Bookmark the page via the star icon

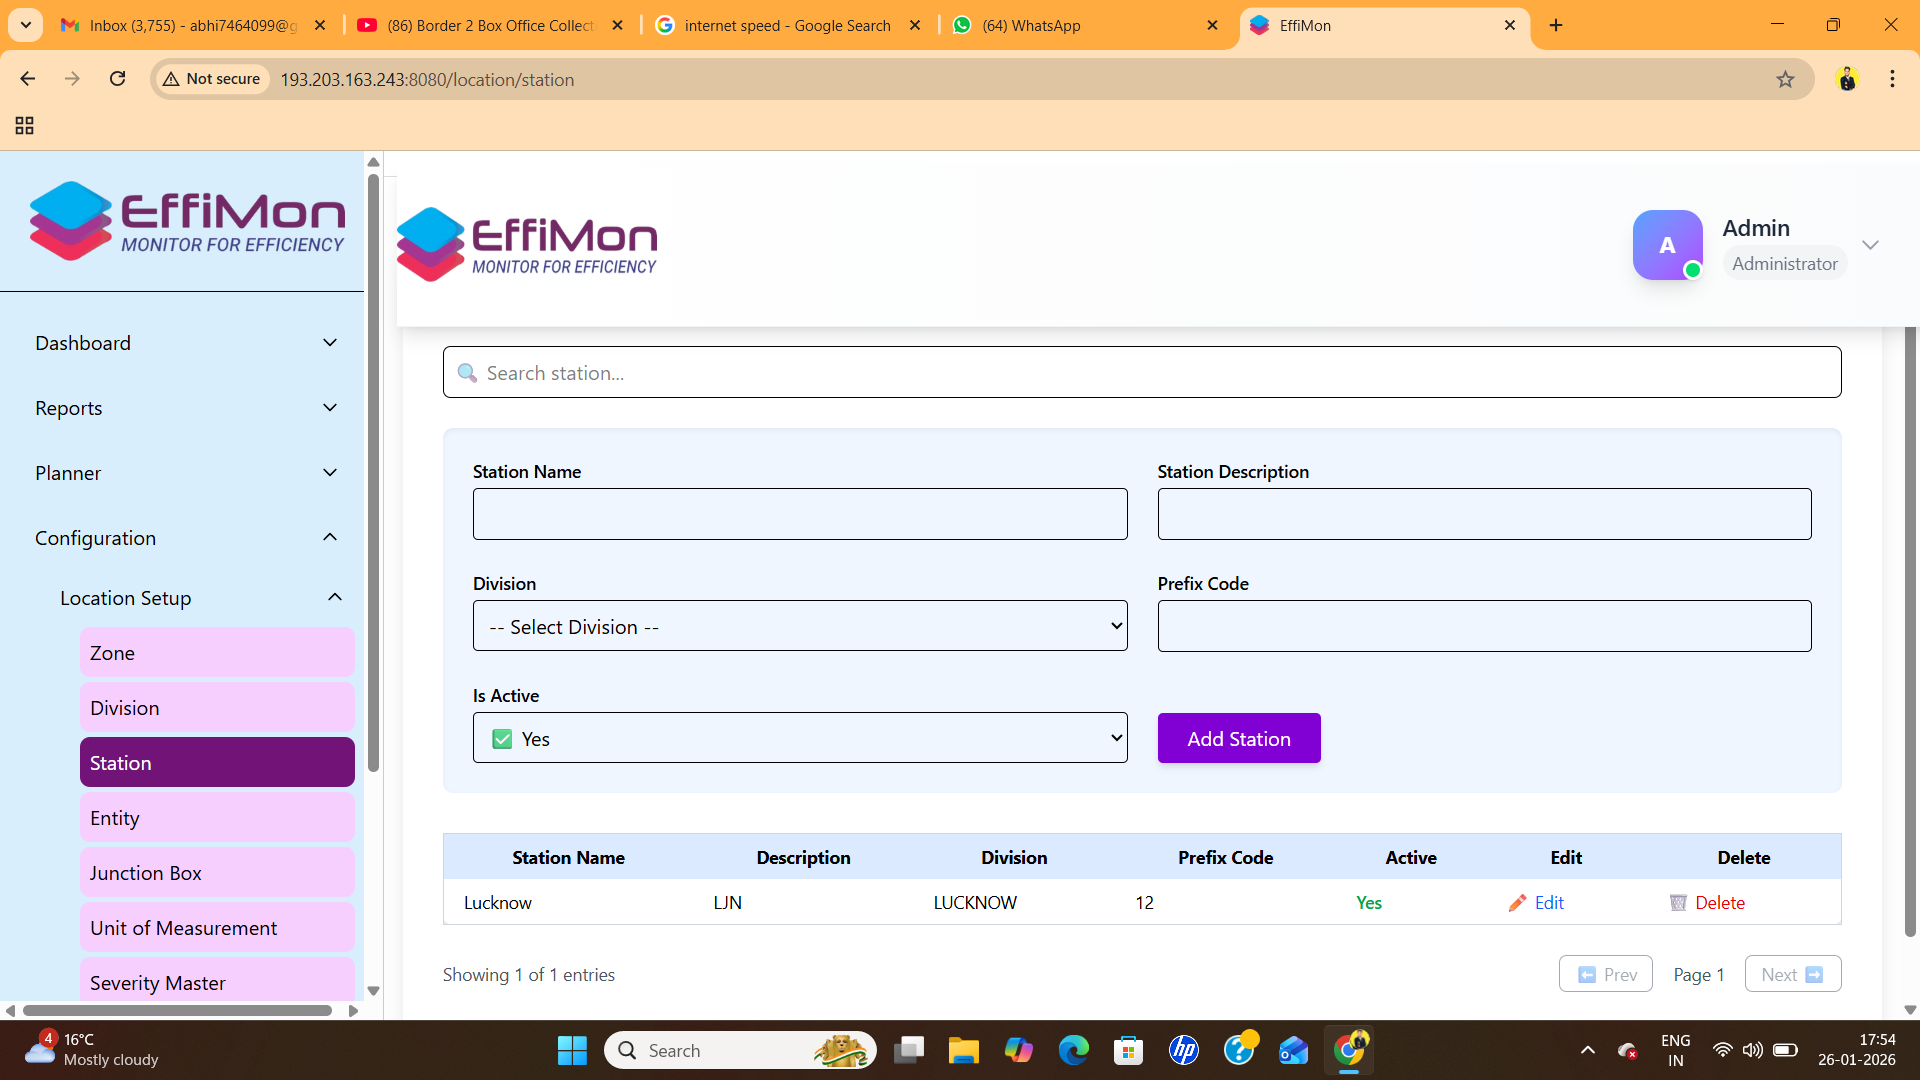pos(1786,79)
